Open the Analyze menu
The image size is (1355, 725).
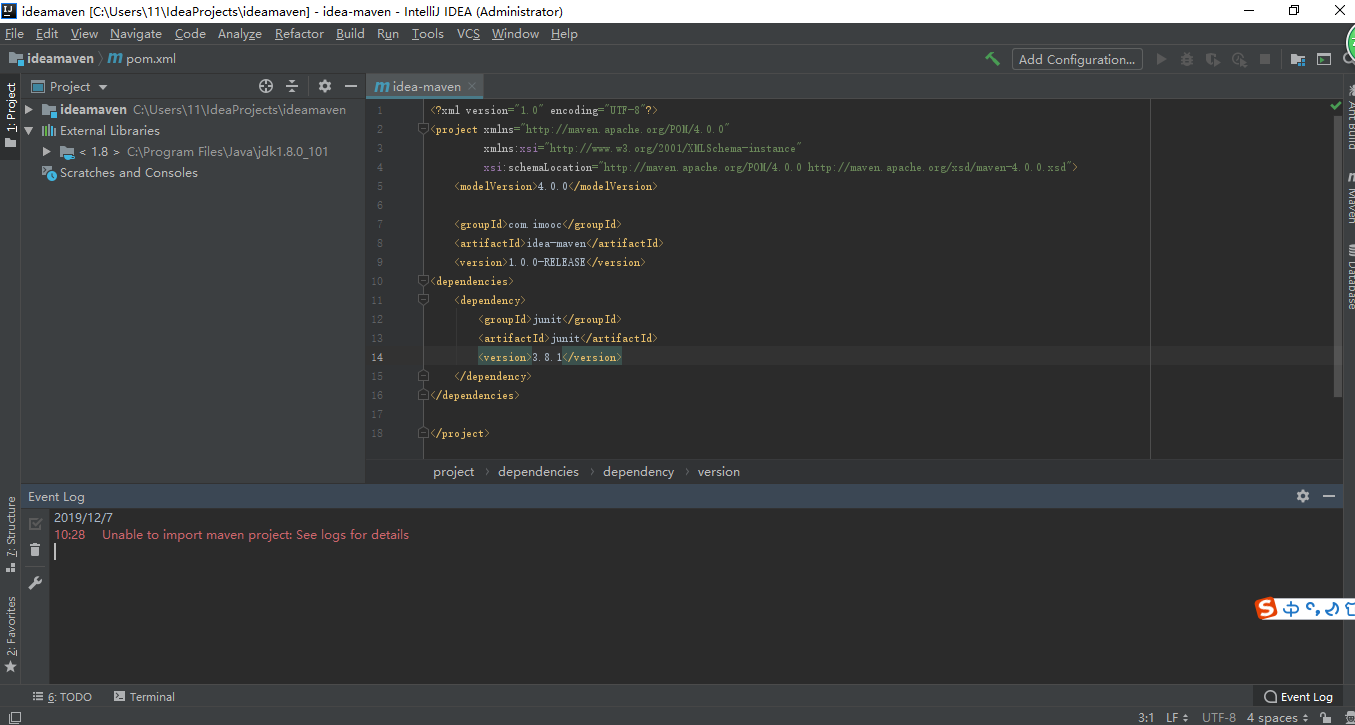(x=240, y=33)
